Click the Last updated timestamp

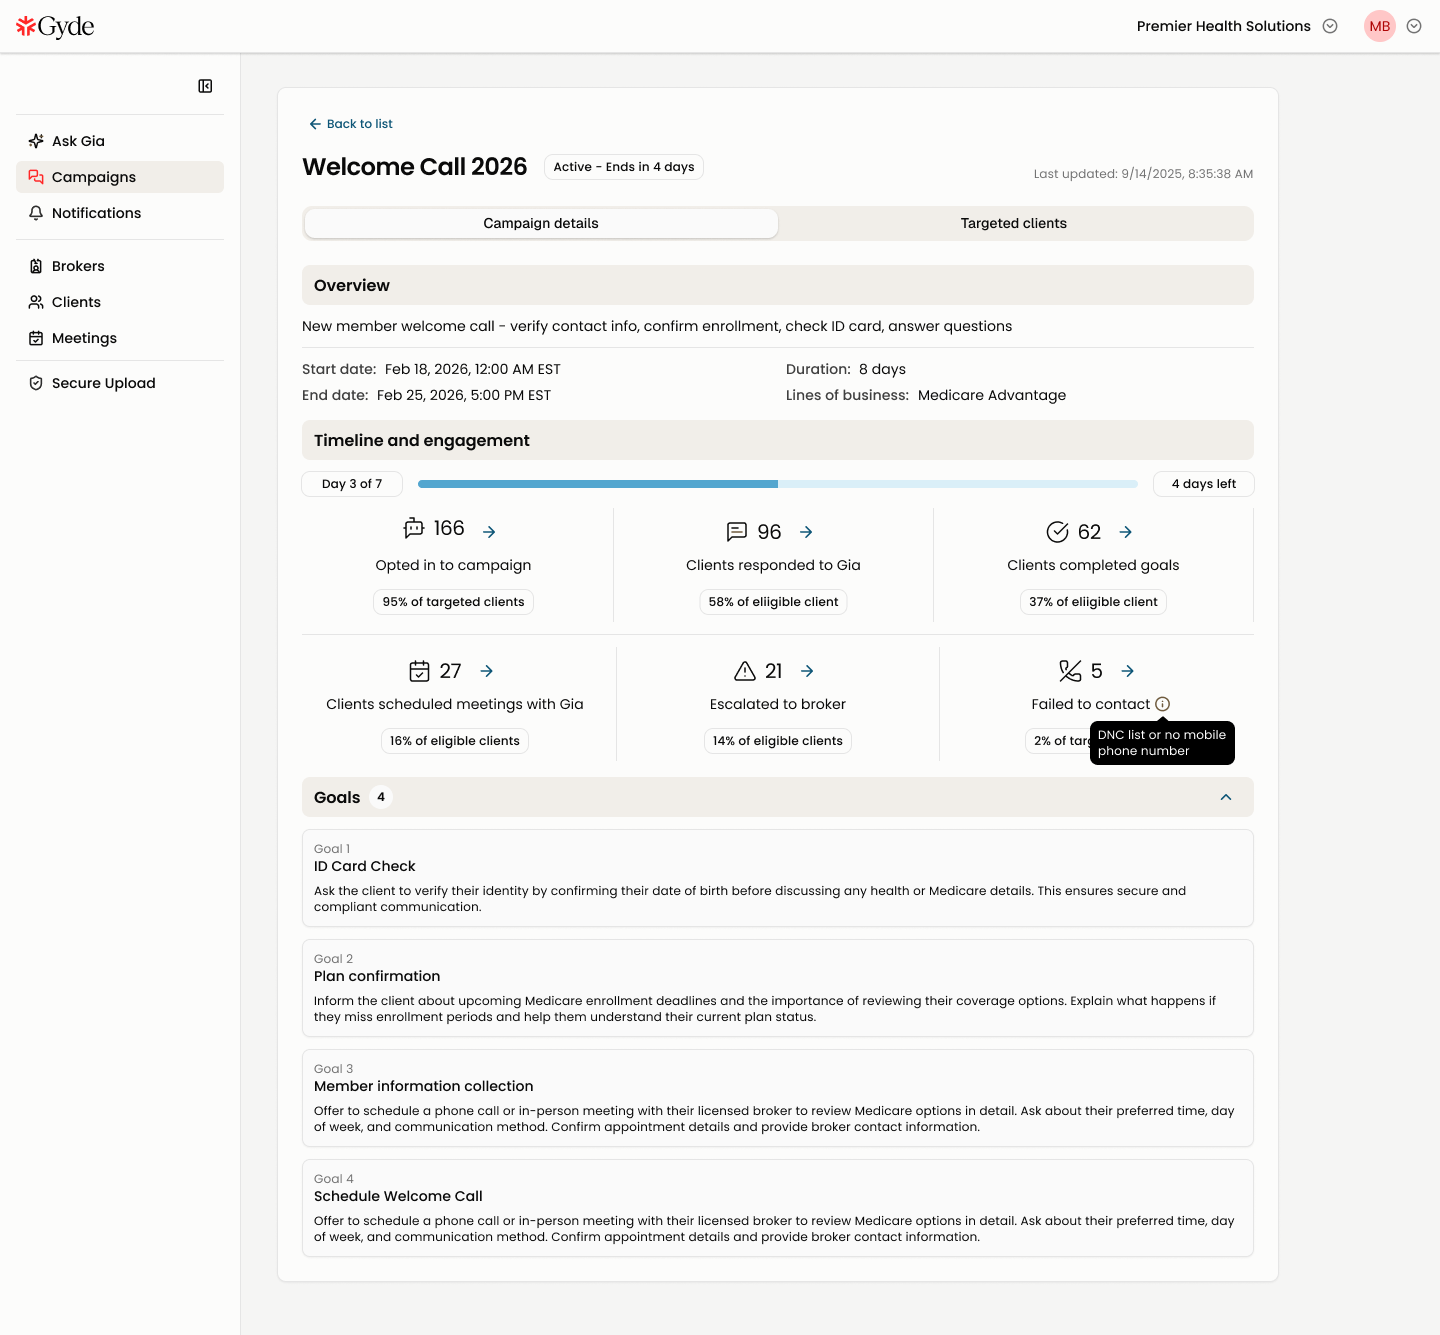pyautogui.click(x=1143, y=174)
